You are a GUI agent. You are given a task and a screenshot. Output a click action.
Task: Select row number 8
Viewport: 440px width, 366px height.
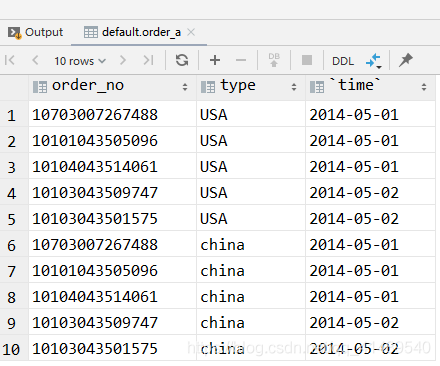[x=14, y=296]
